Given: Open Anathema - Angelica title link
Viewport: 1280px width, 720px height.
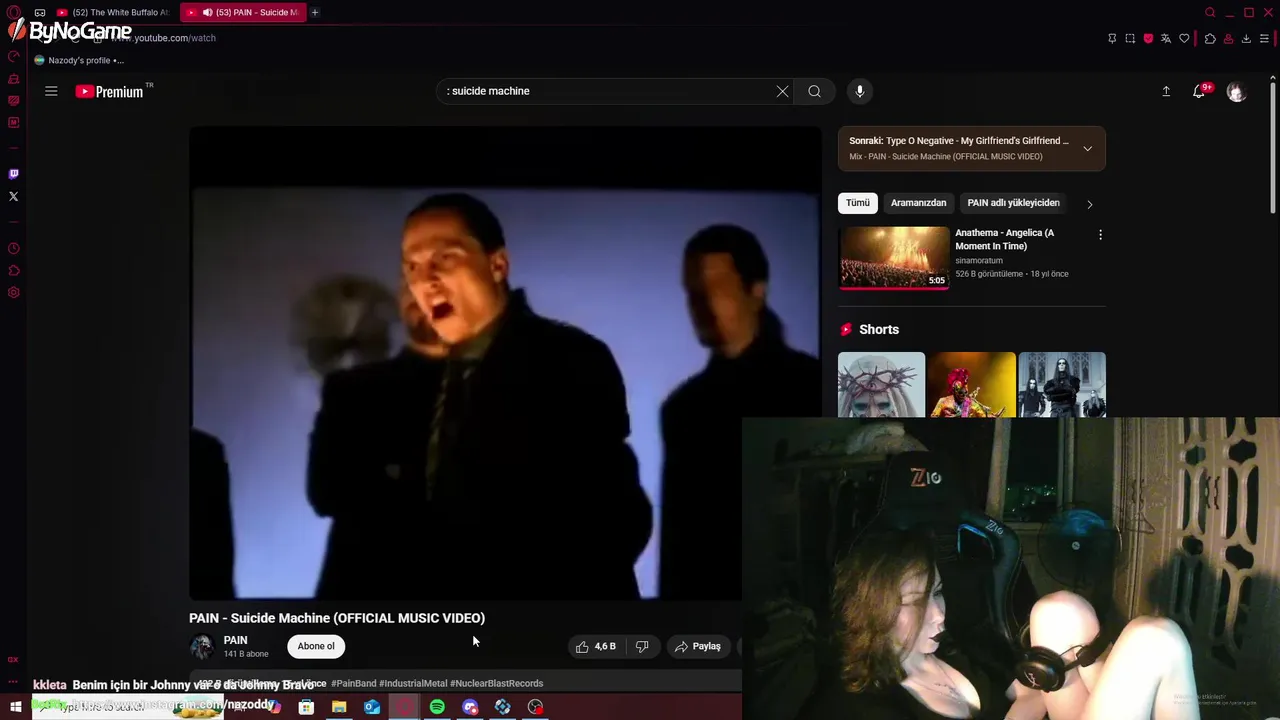Looking at the screenshot, I should [x=1004, y=239].
